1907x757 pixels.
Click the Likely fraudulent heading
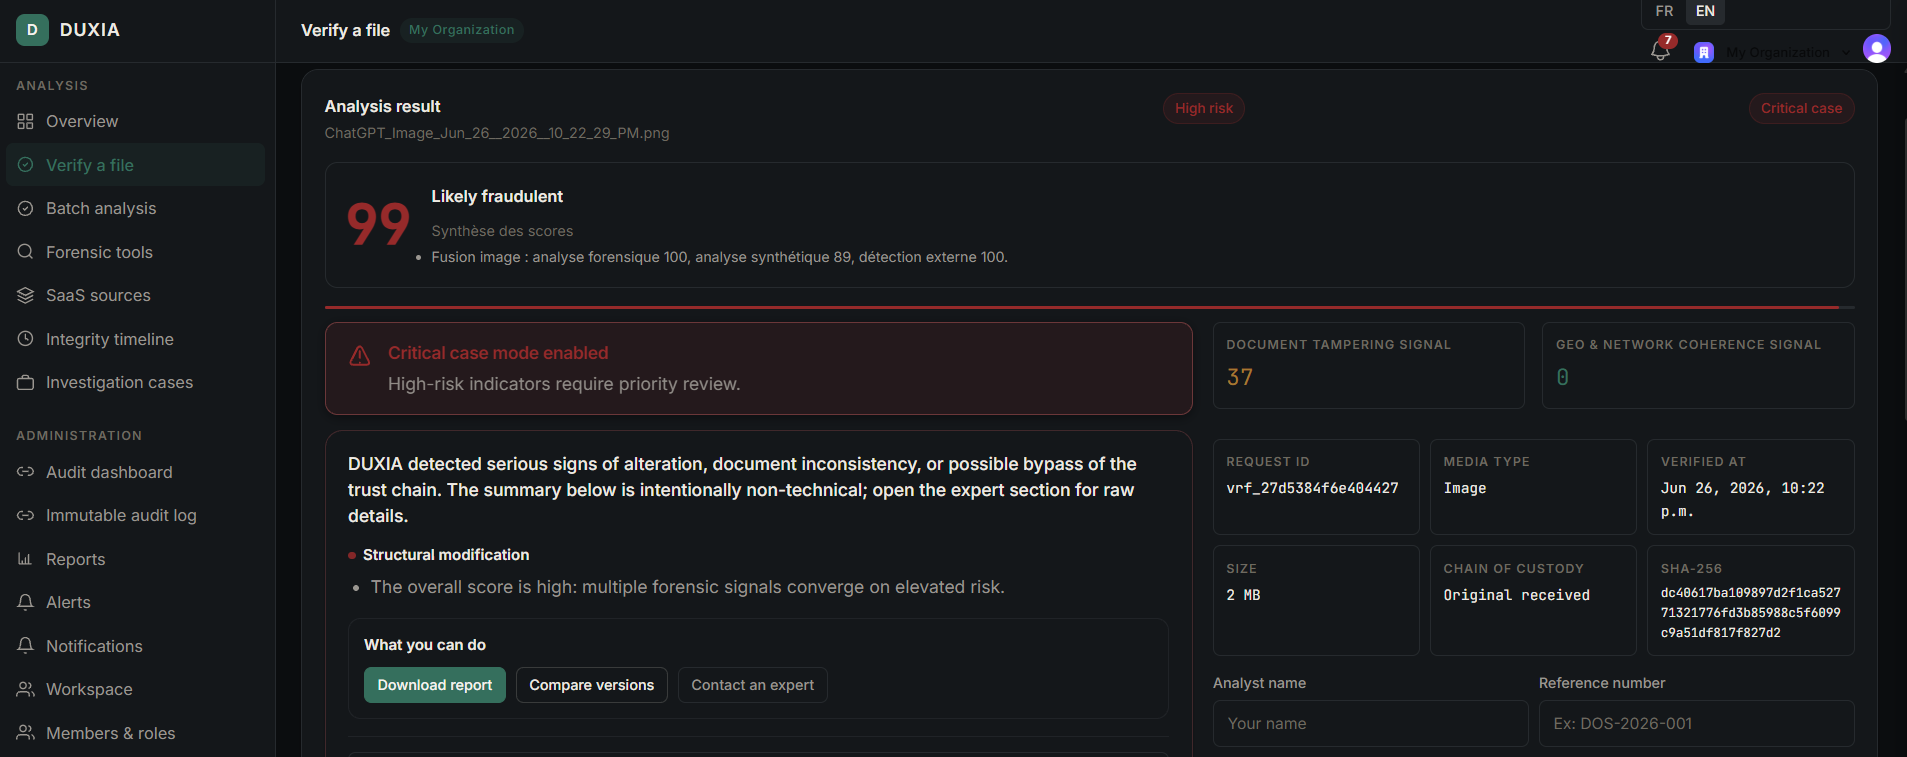pyautogui.click(x=497, y=196)
